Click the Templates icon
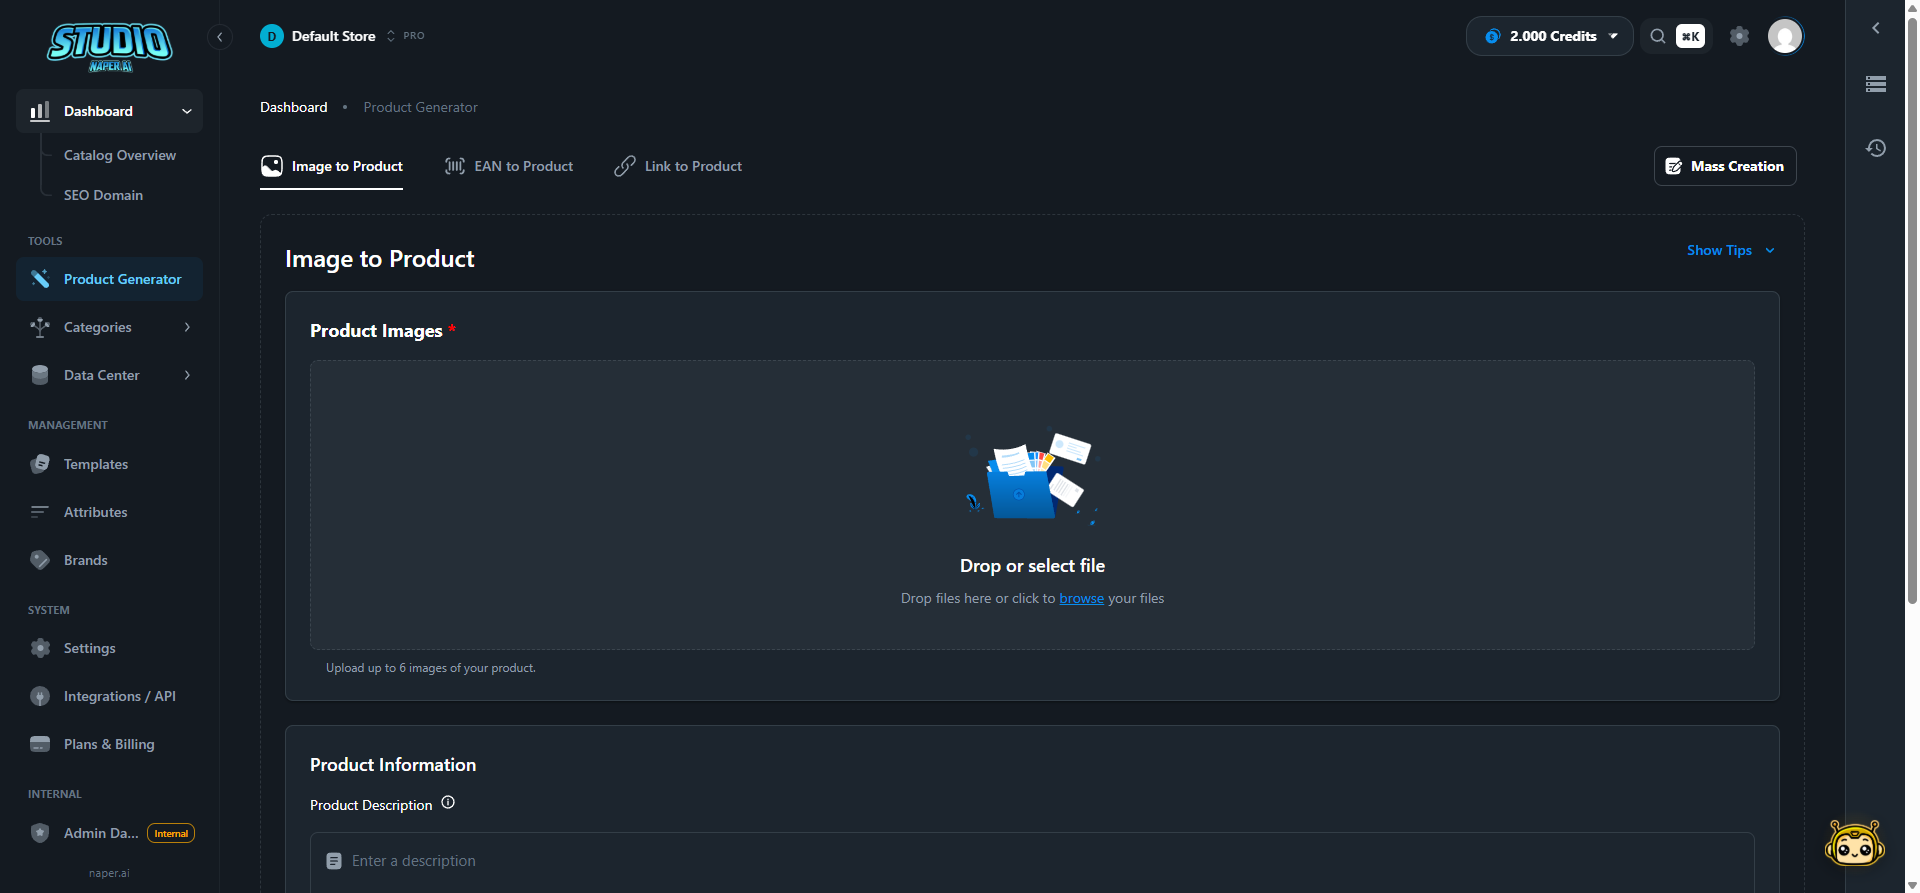This screenshot has width=1920, height=893. [x=40, y=464]
